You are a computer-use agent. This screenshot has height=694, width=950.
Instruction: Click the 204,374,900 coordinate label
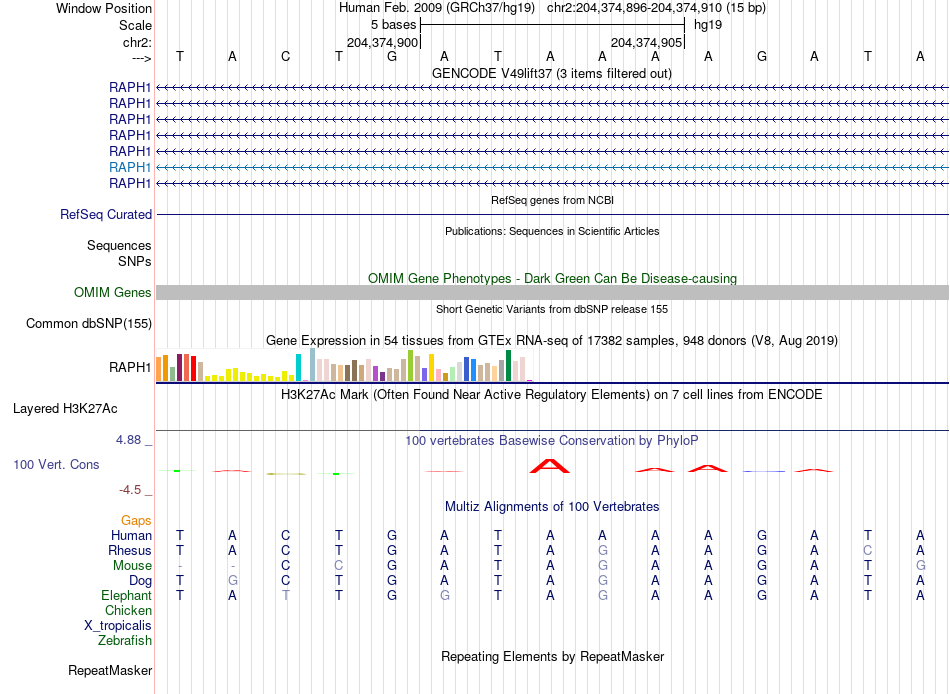(x=382, y=42)
